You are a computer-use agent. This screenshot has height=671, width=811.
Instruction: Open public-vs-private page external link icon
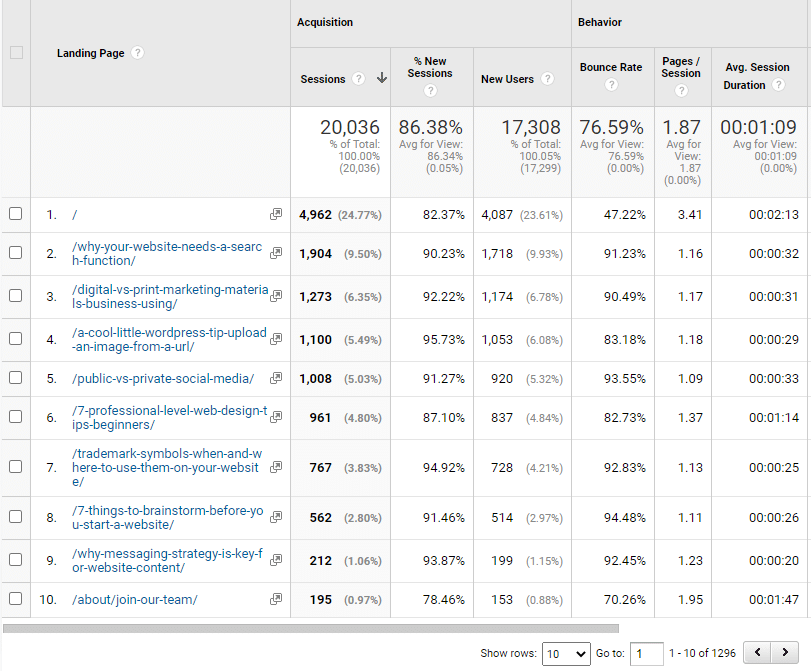click(276, 378)
